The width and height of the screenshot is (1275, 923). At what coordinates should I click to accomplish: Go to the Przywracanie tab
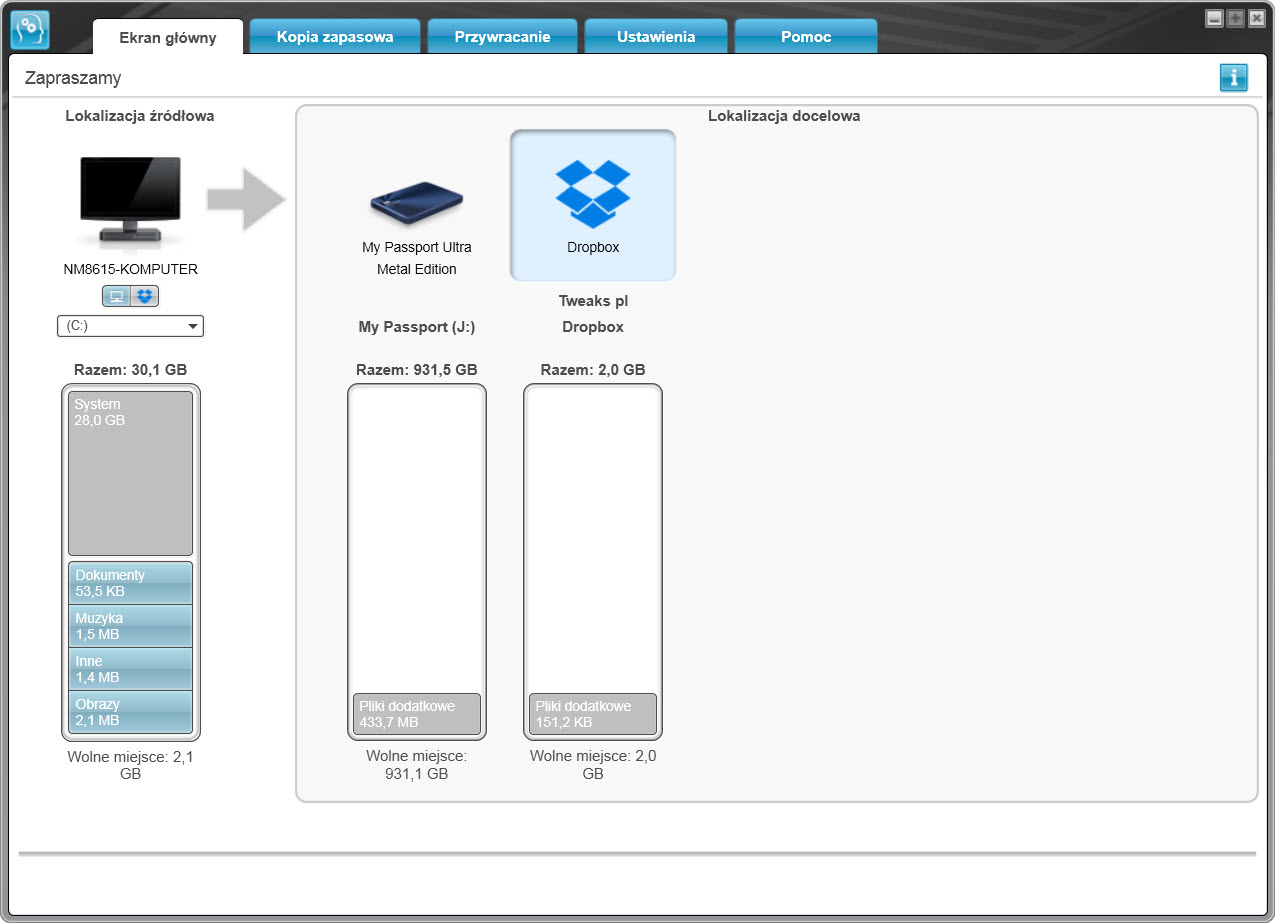[x=502, y=36]
